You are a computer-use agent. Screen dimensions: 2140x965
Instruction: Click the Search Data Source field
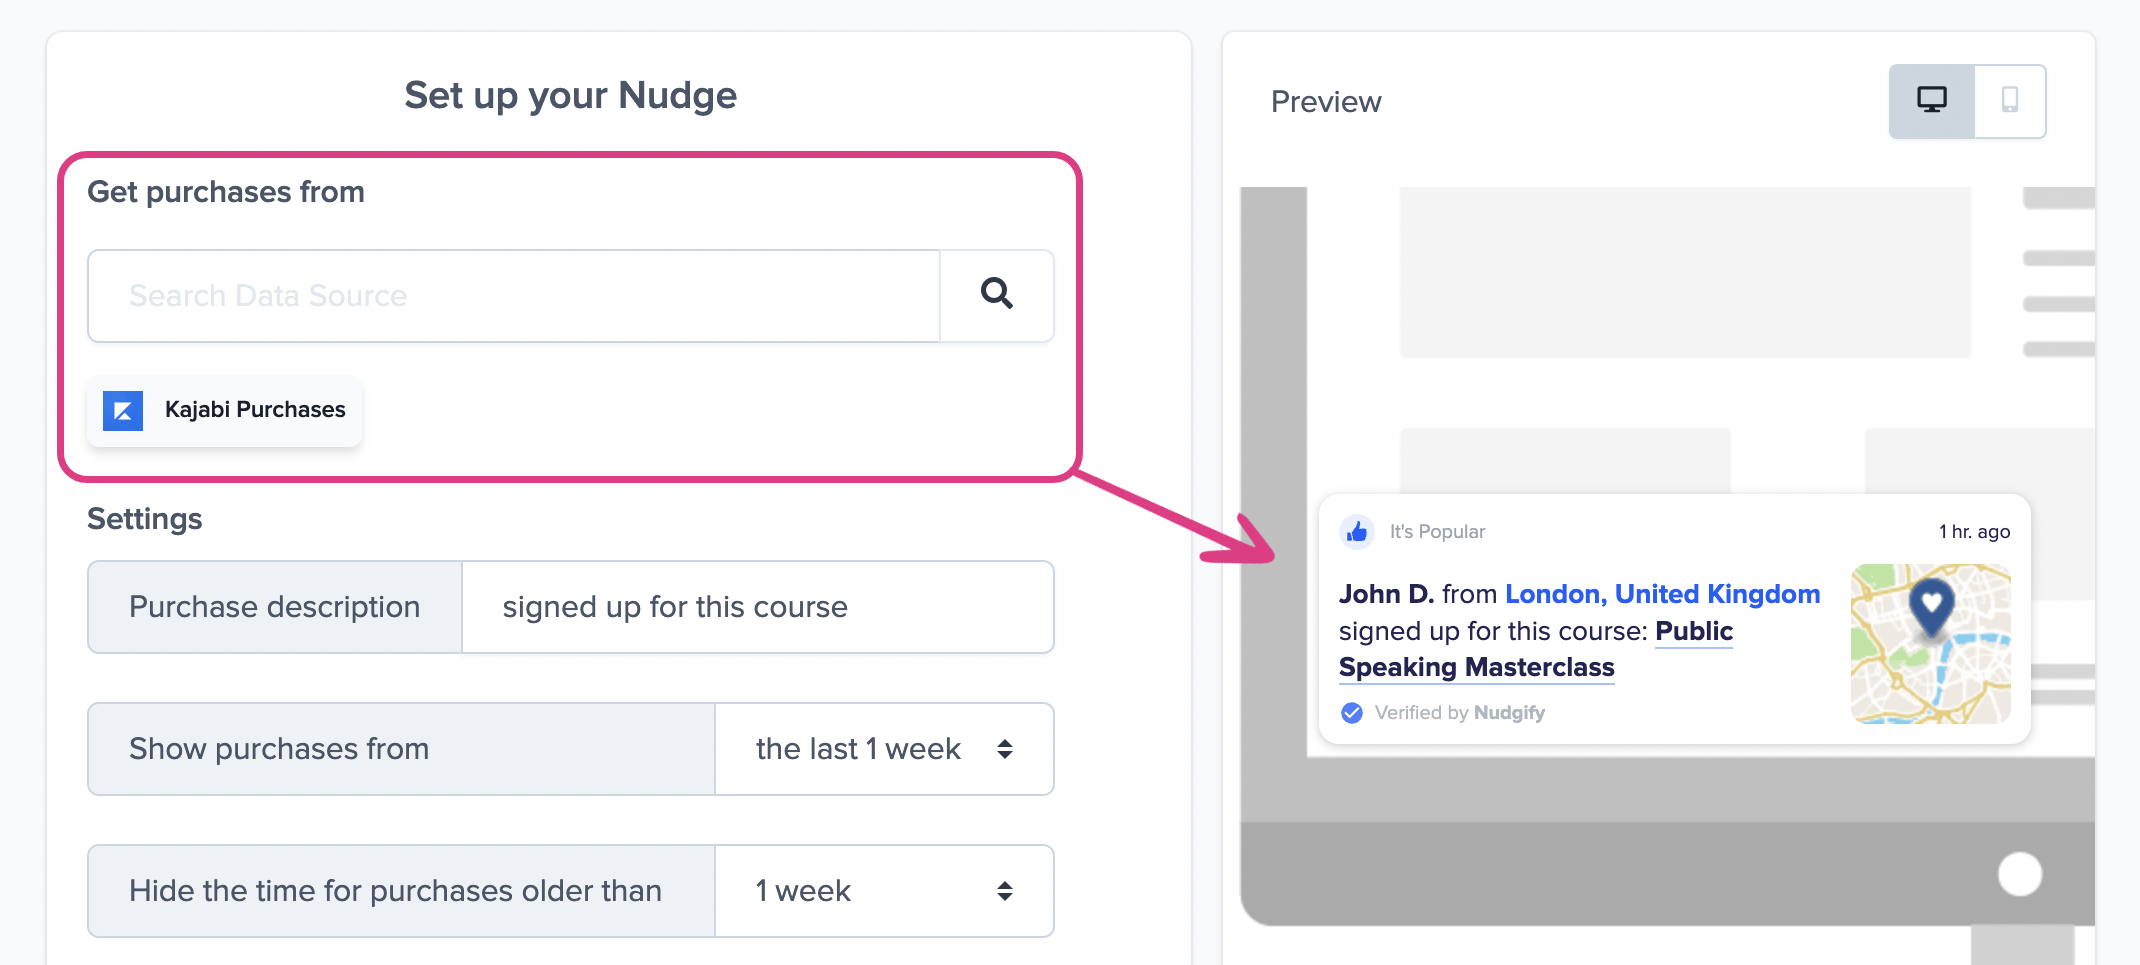pos(514,296)
